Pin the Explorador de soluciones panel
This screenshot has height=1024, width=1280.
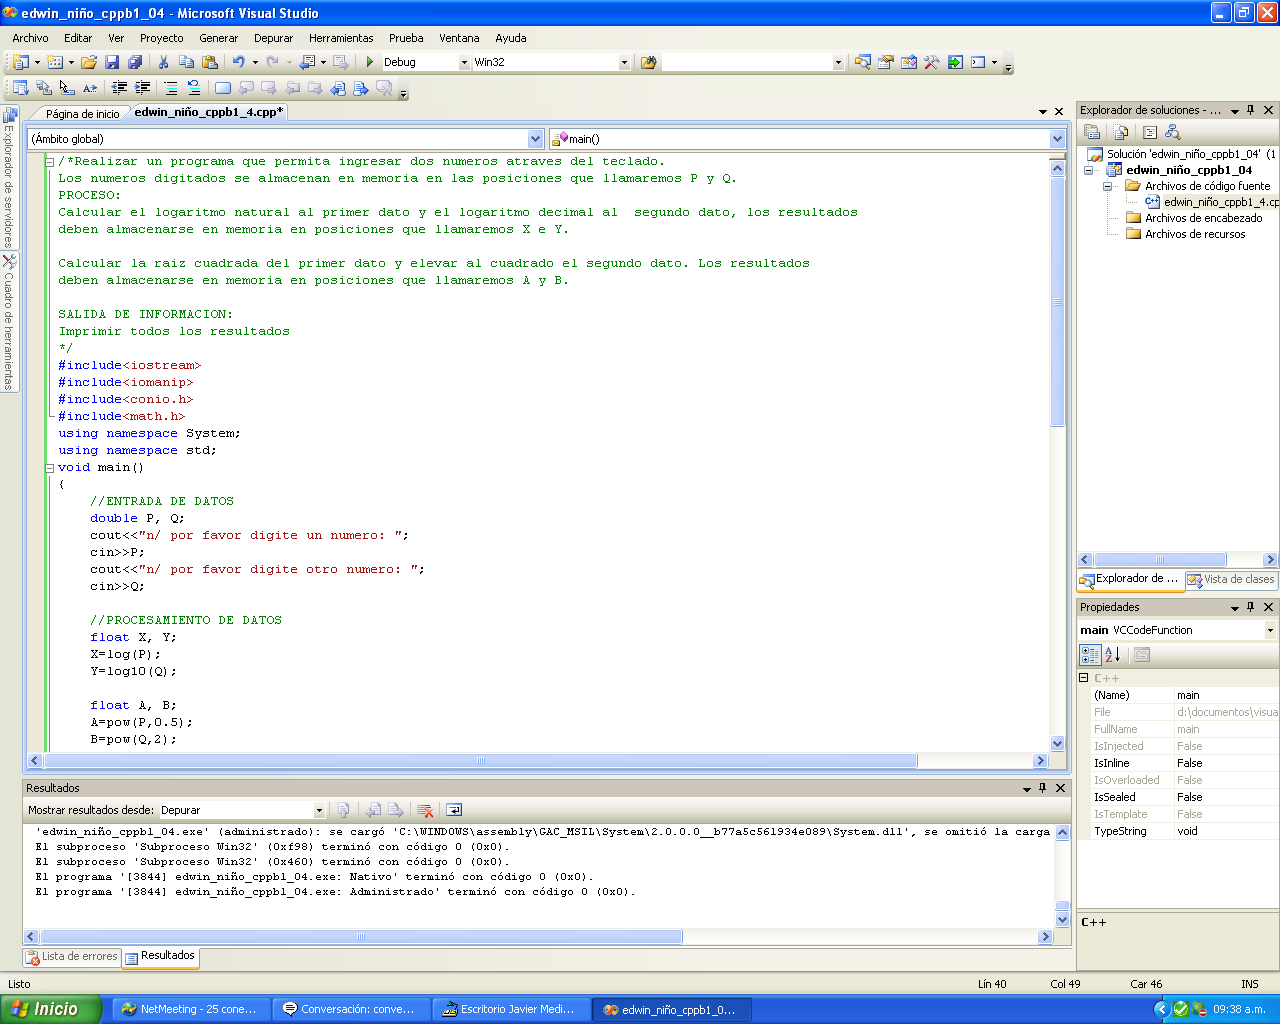(x=1252, y=110)
